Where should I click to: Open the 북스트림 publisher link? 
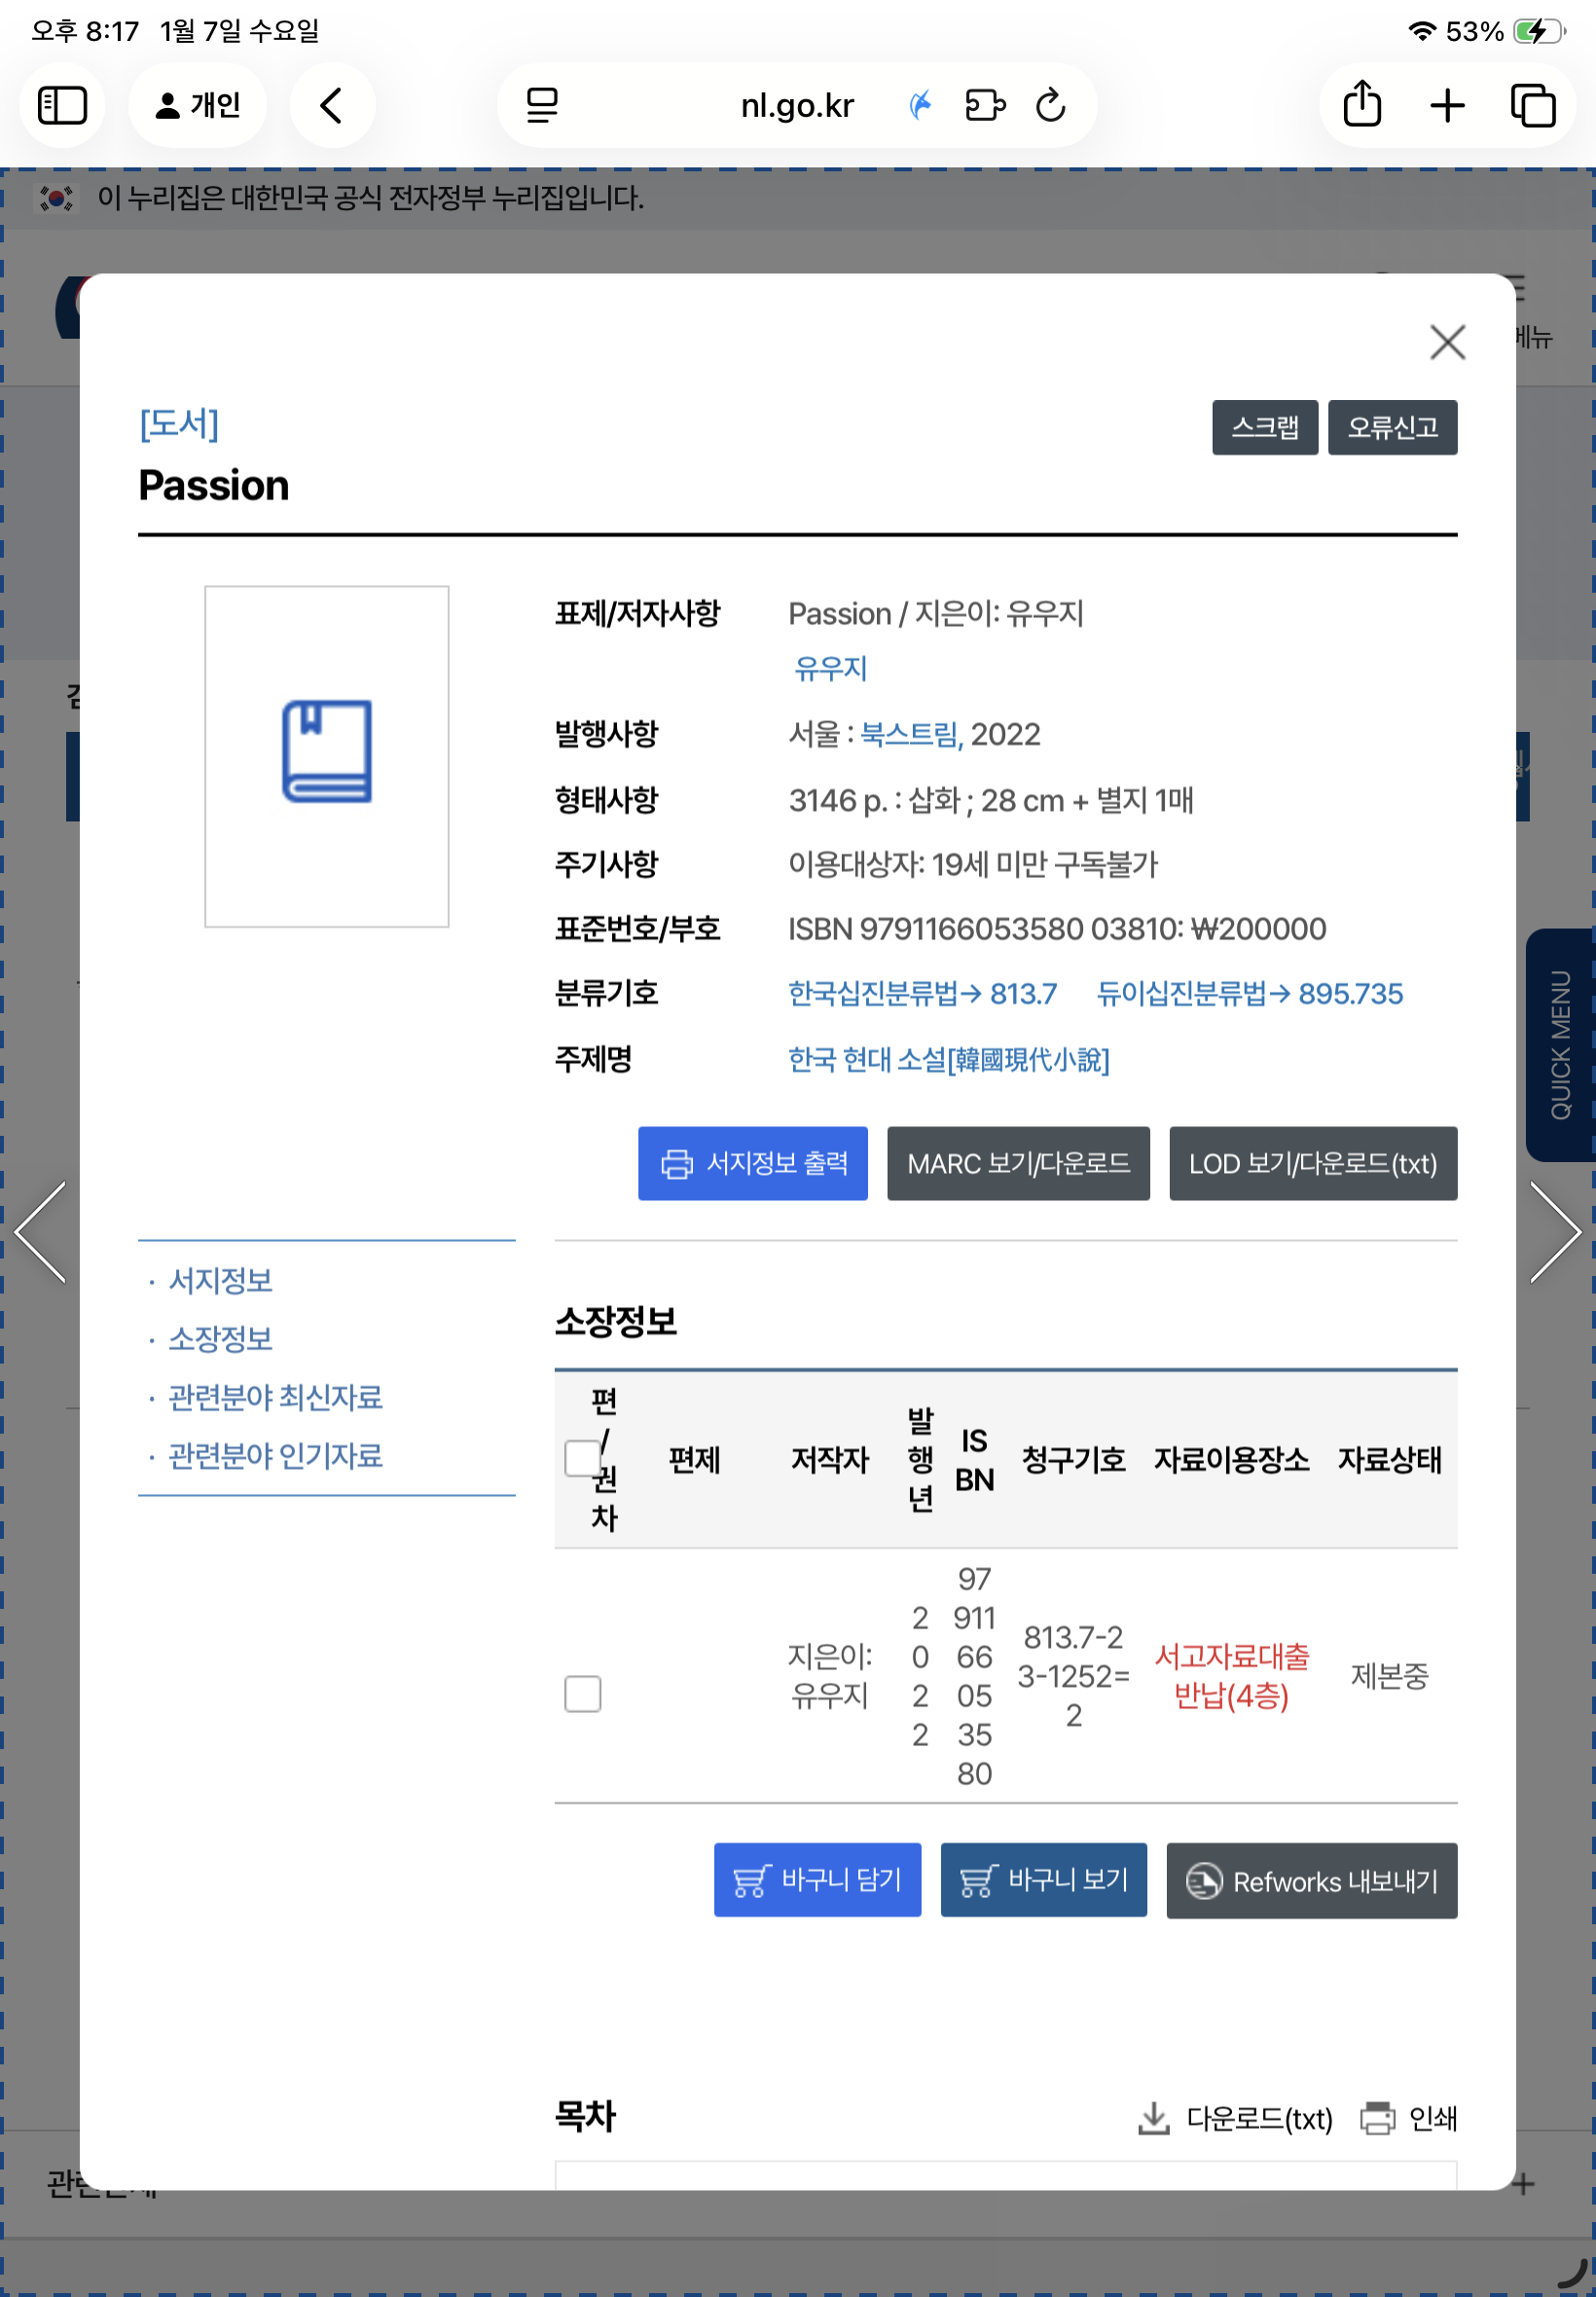(x=909, y=735)
